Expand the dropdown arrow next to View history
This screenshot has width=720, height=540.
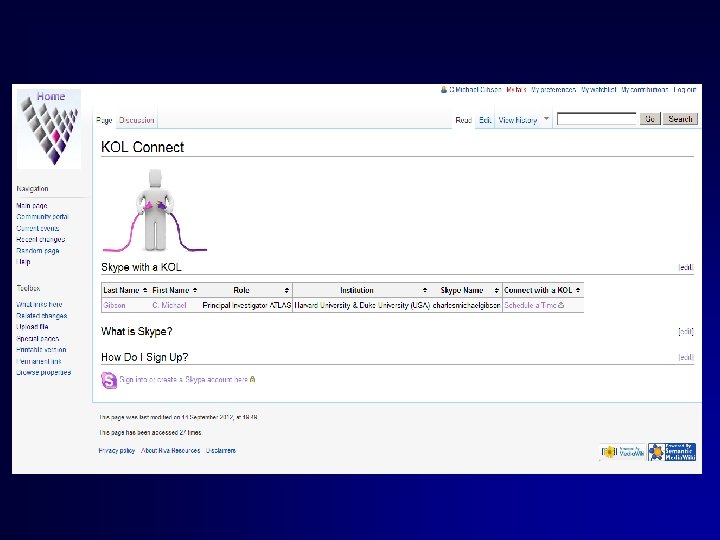(546, 119)
